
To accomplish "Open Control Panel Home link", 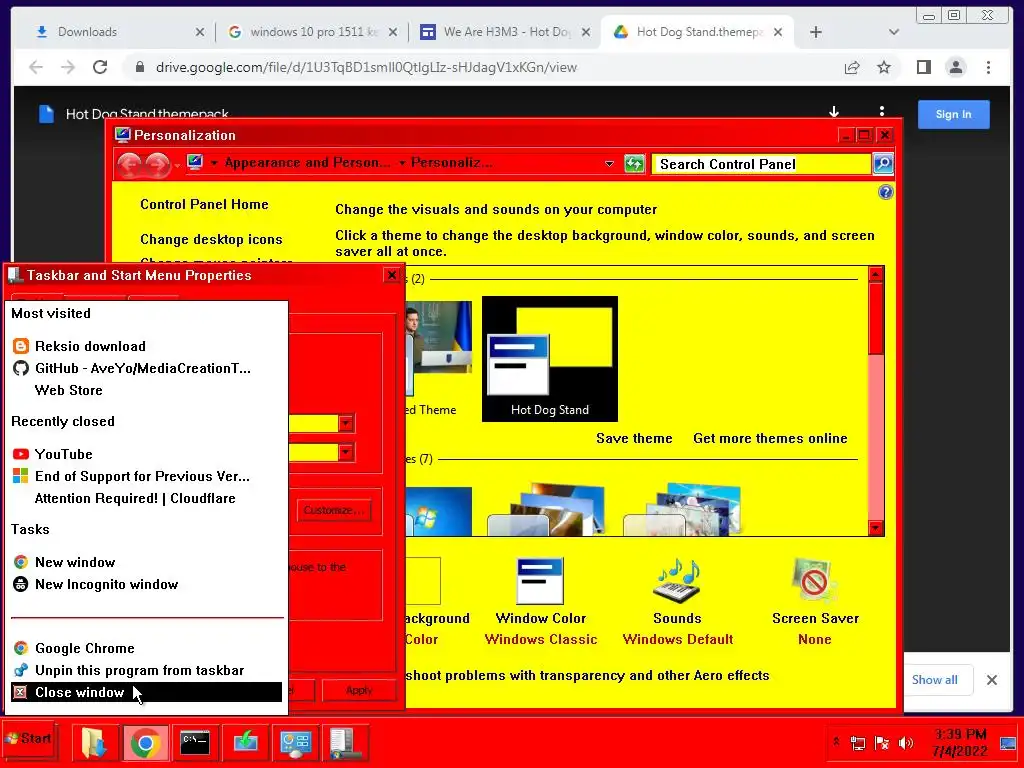I will tap(204, 204).
